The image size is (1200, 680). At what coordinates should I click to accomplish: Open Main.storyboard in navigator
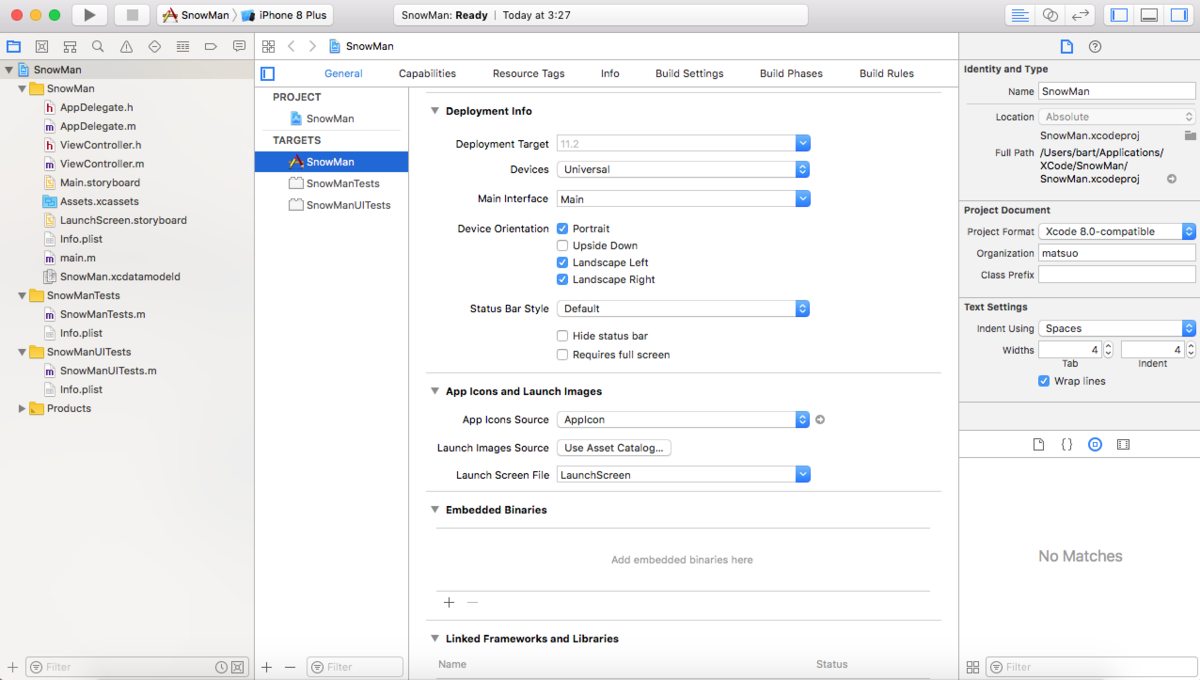point(99,183)
